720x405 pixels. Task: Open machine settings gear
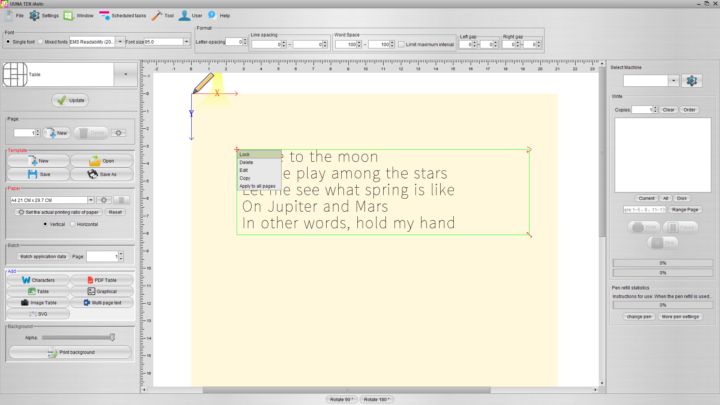tap(692, 81)
